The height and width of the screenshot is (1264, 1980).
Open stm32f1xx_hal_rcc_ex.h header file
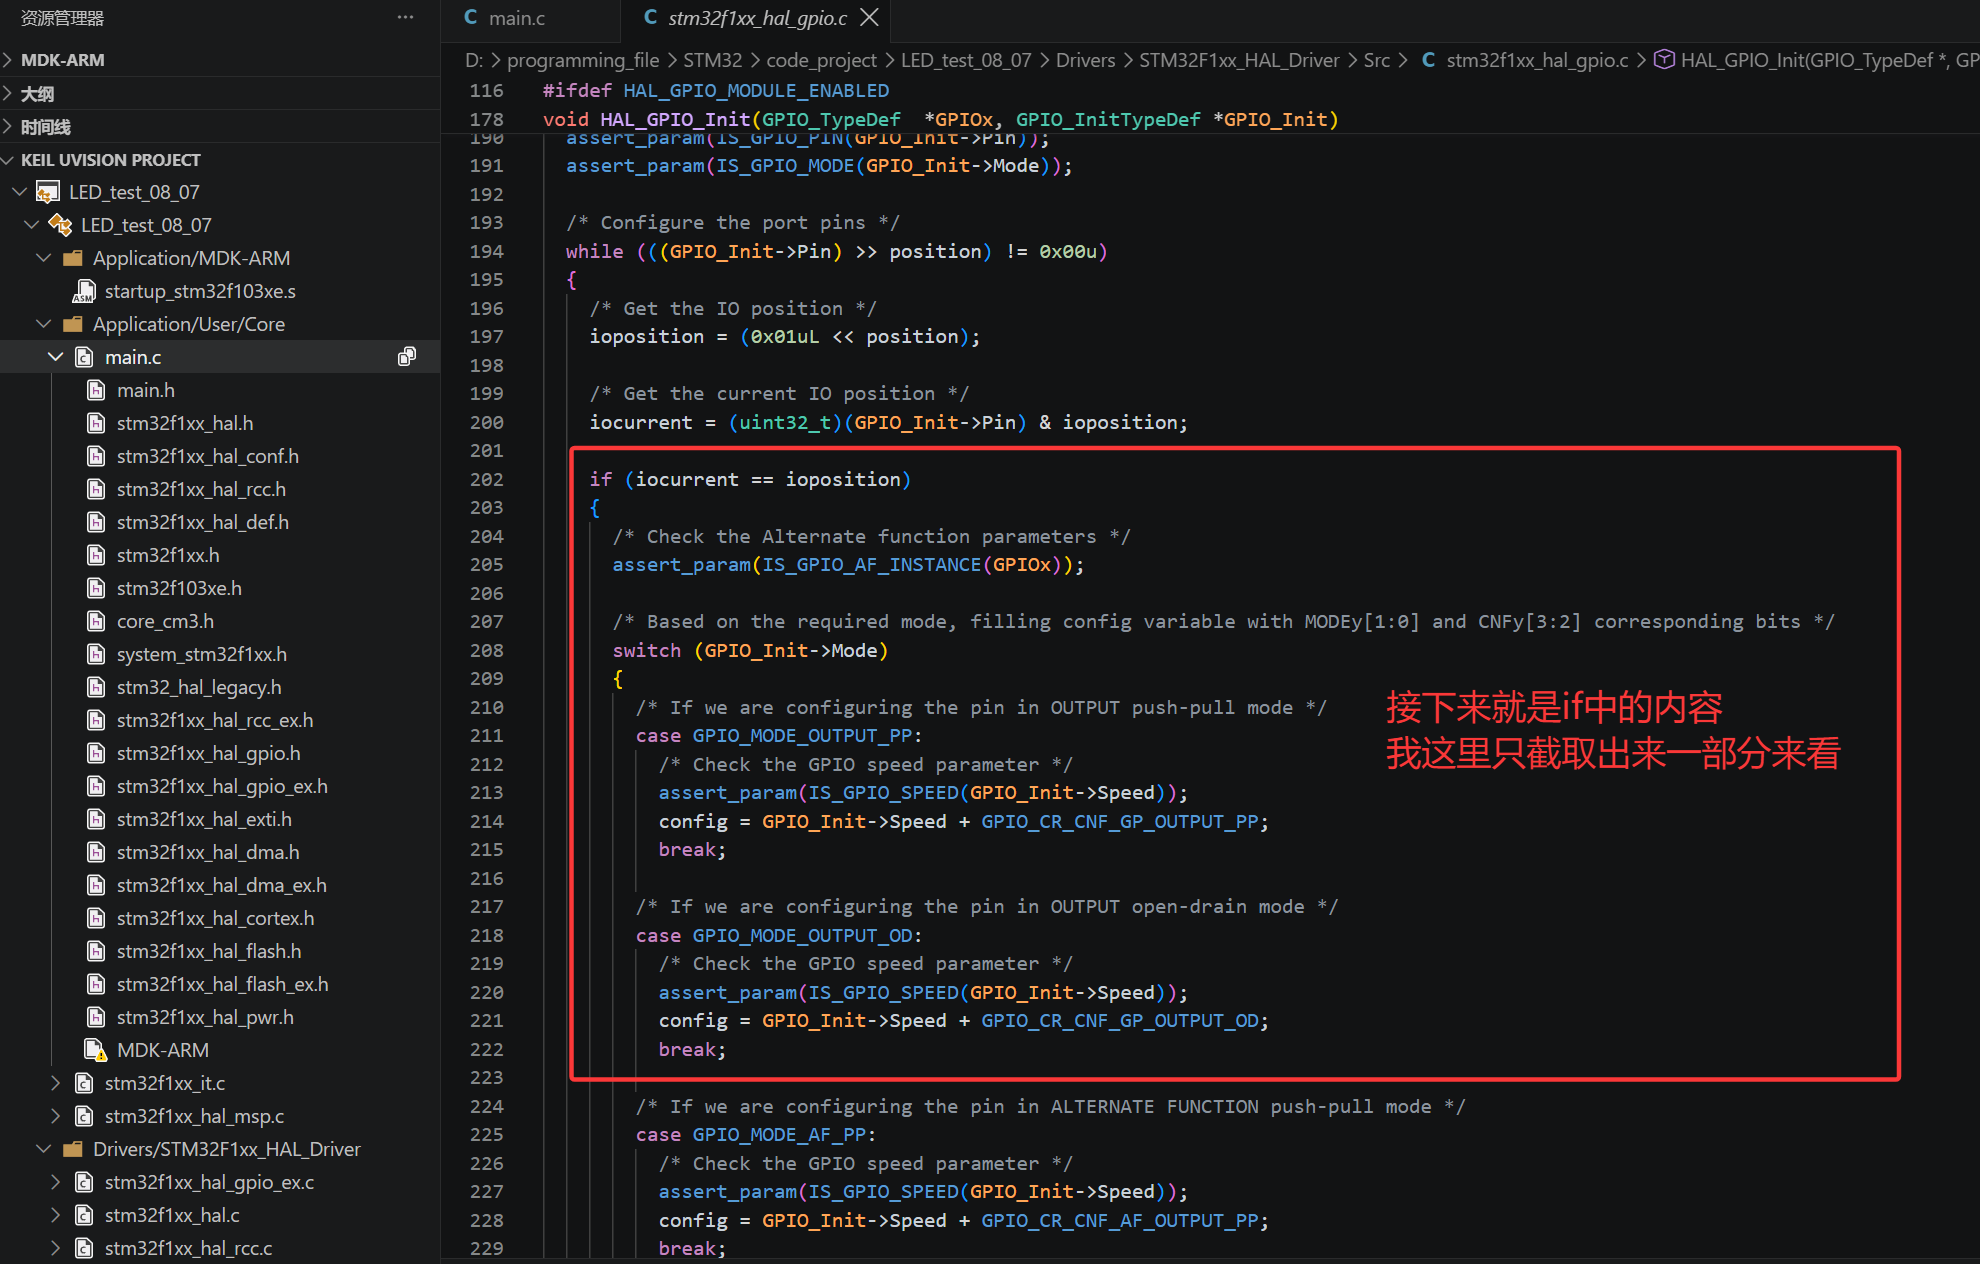pos(215,719)
